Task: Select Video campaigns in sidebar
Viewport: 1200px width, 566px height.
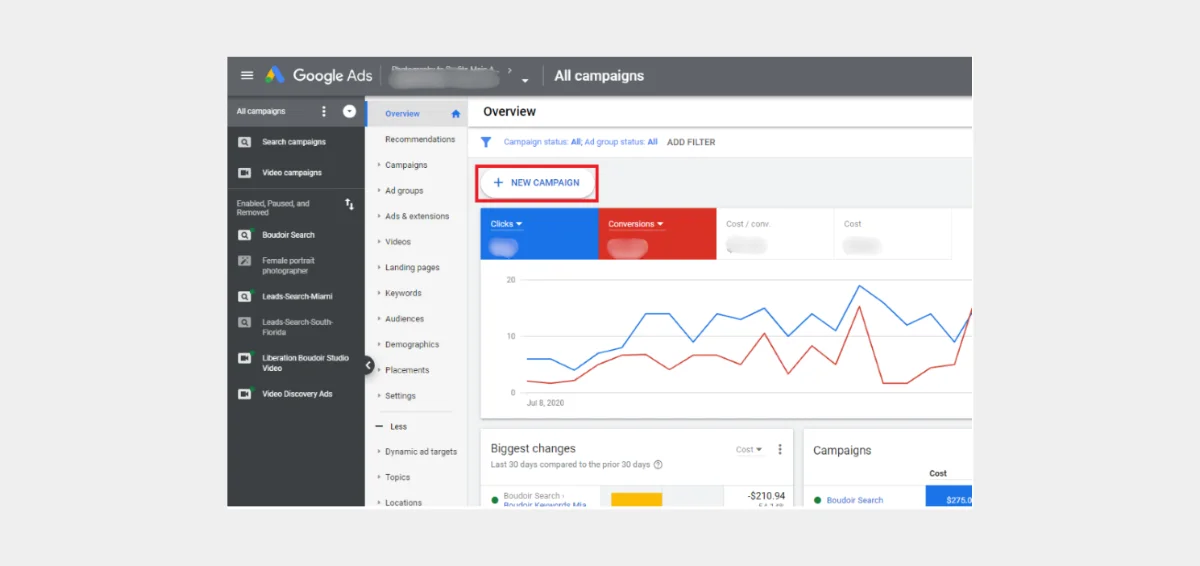Action: [x=292, y=173]
